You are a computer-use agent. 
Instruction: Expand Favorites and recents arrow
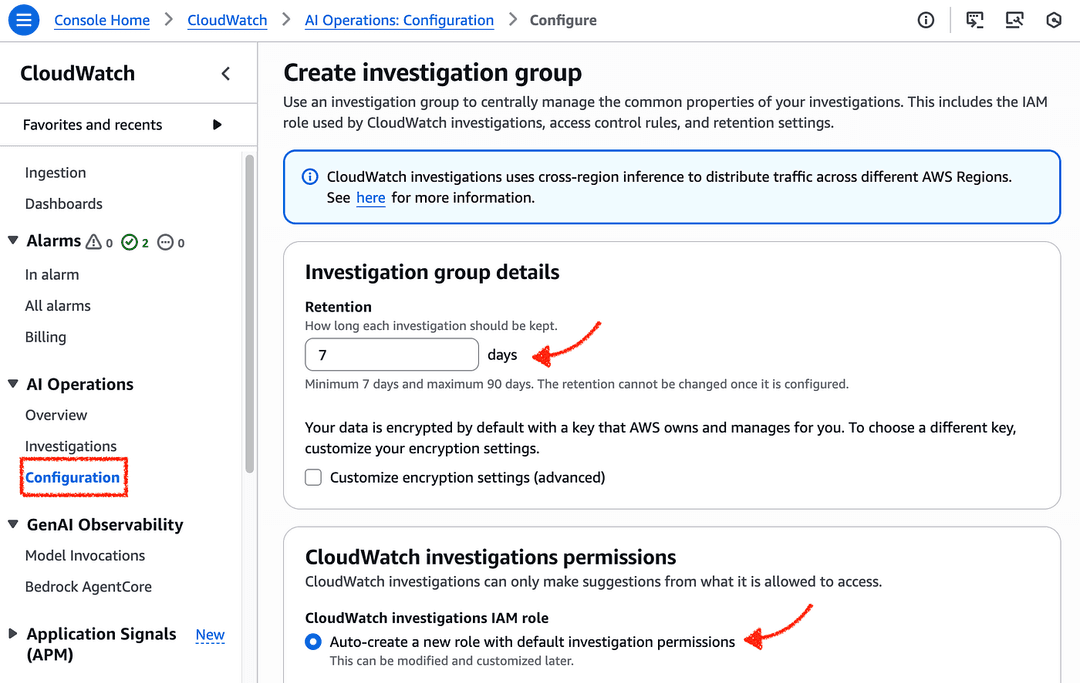click(x=217, y=125)
